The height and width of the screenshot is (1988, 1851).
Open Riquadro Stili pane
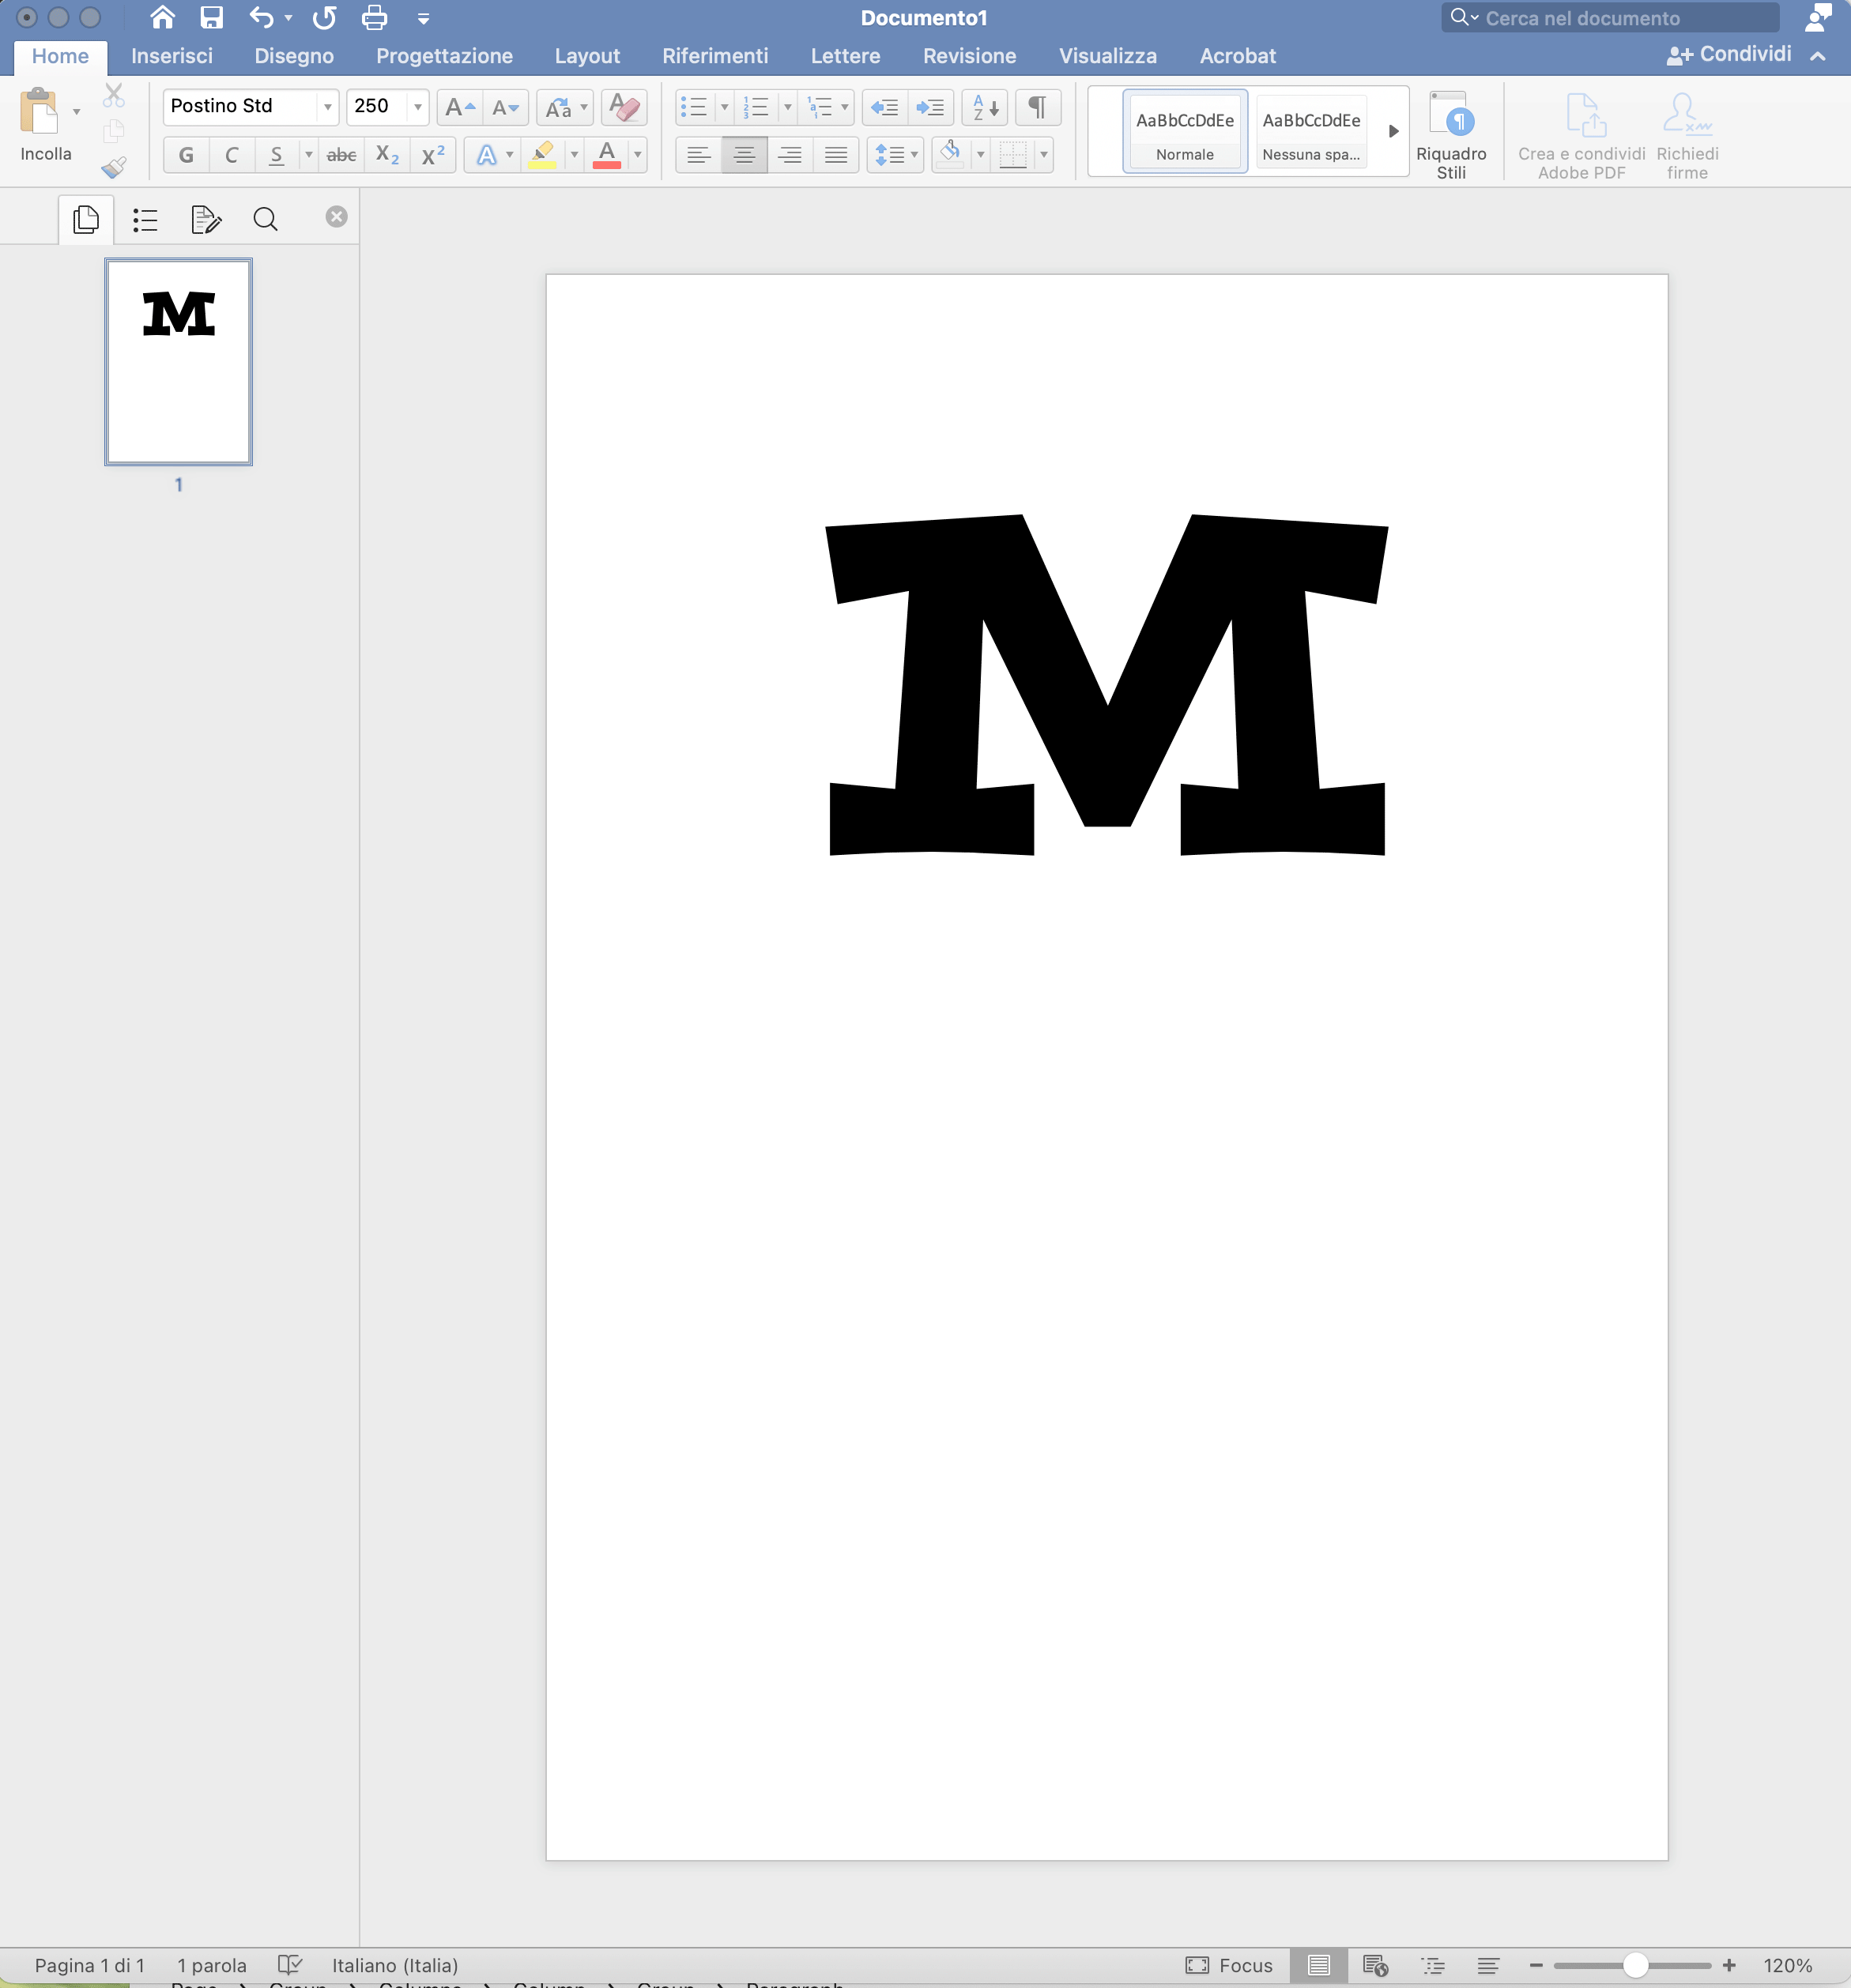[x=1452, y=133]
